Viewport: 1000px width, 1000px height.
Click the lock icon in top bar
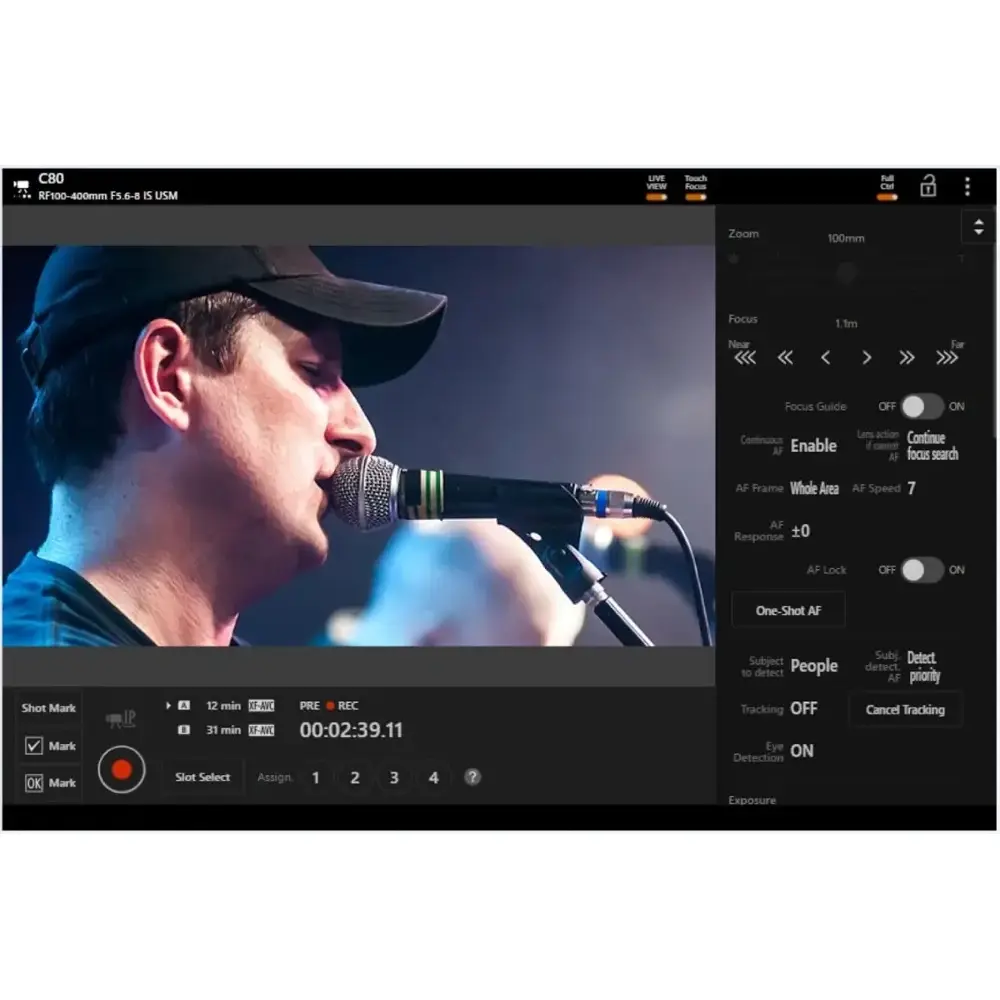point(928,186)
